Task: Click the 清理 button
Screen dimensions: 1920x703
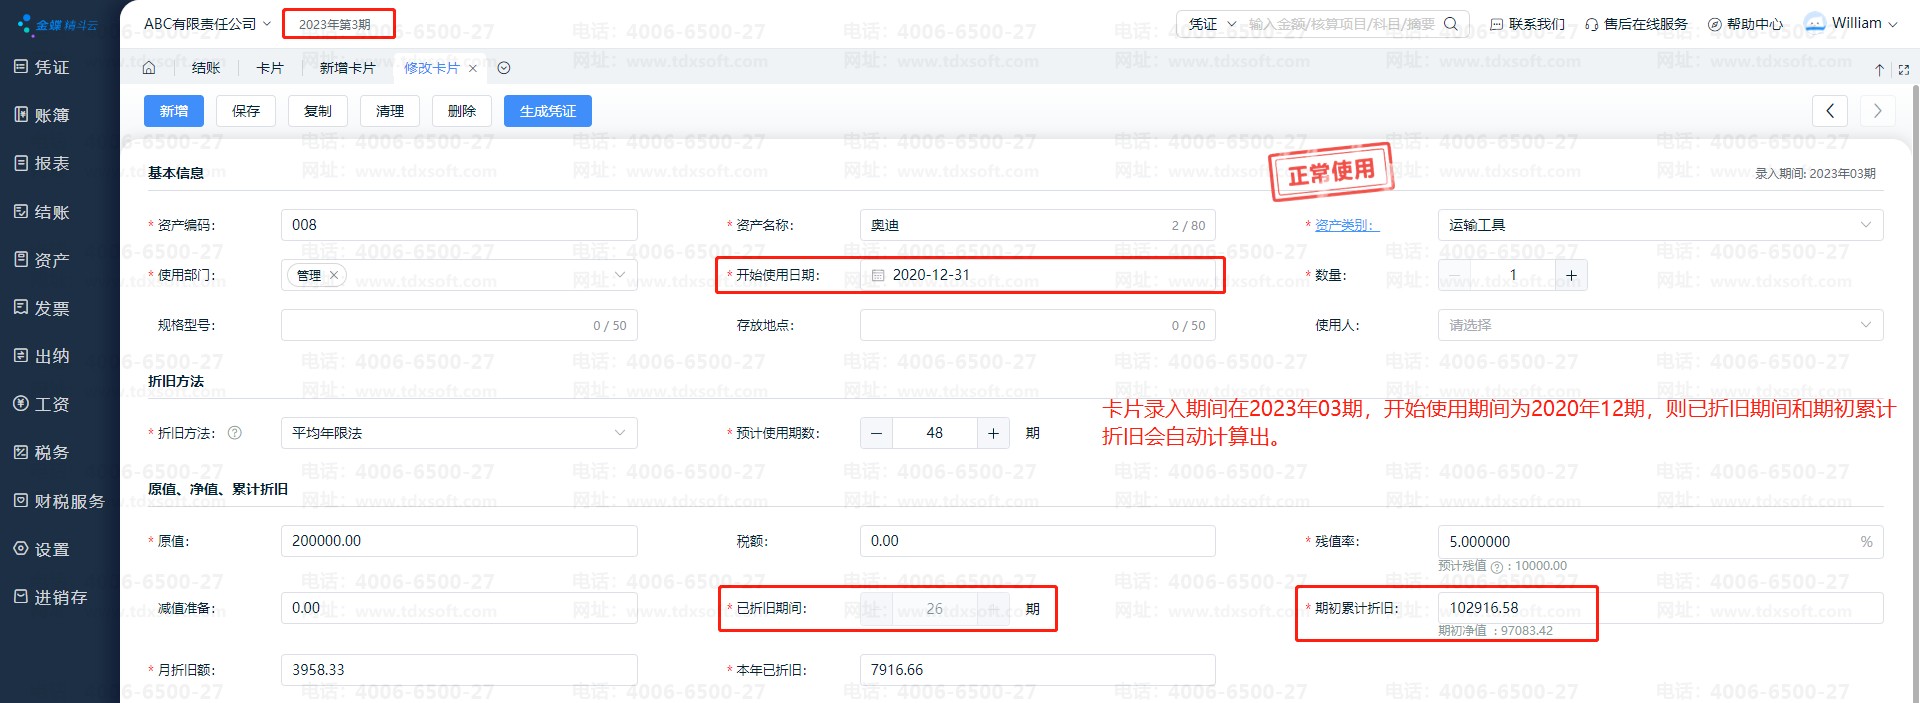Action: [390, 111]
